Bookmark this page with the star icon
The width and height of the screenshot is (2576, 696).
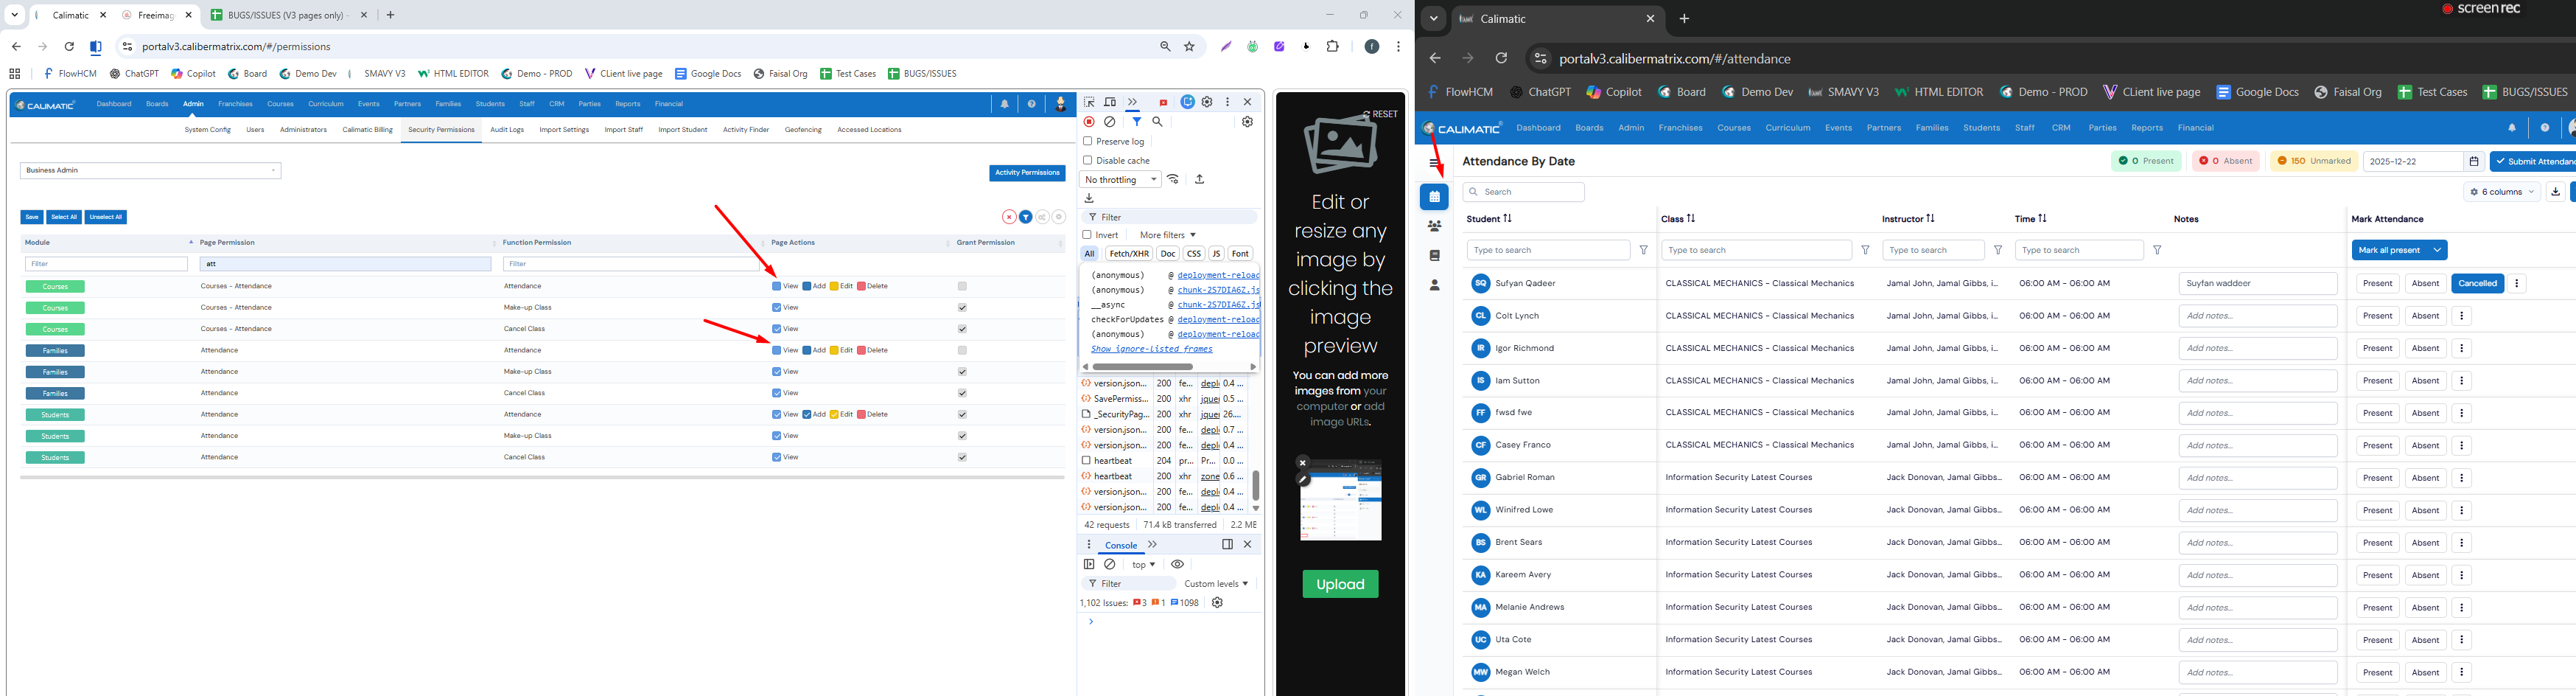point(1189,46)
